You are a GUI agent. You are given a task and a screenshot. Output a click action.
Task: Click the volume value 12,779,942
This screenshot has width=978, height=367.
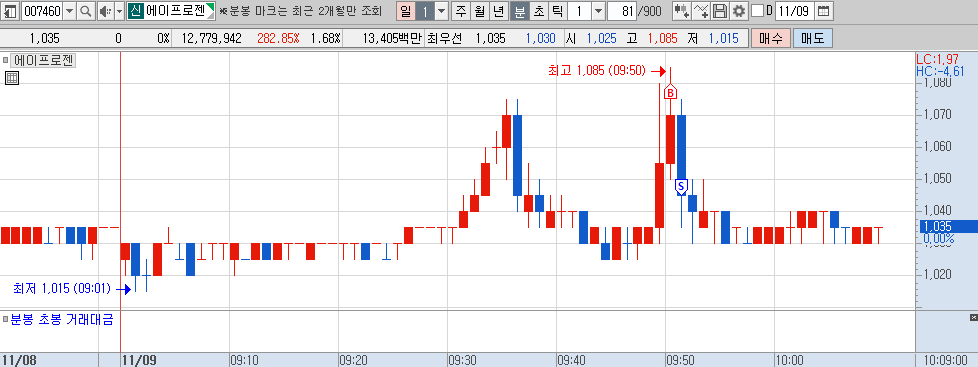[x=211, y=38]
